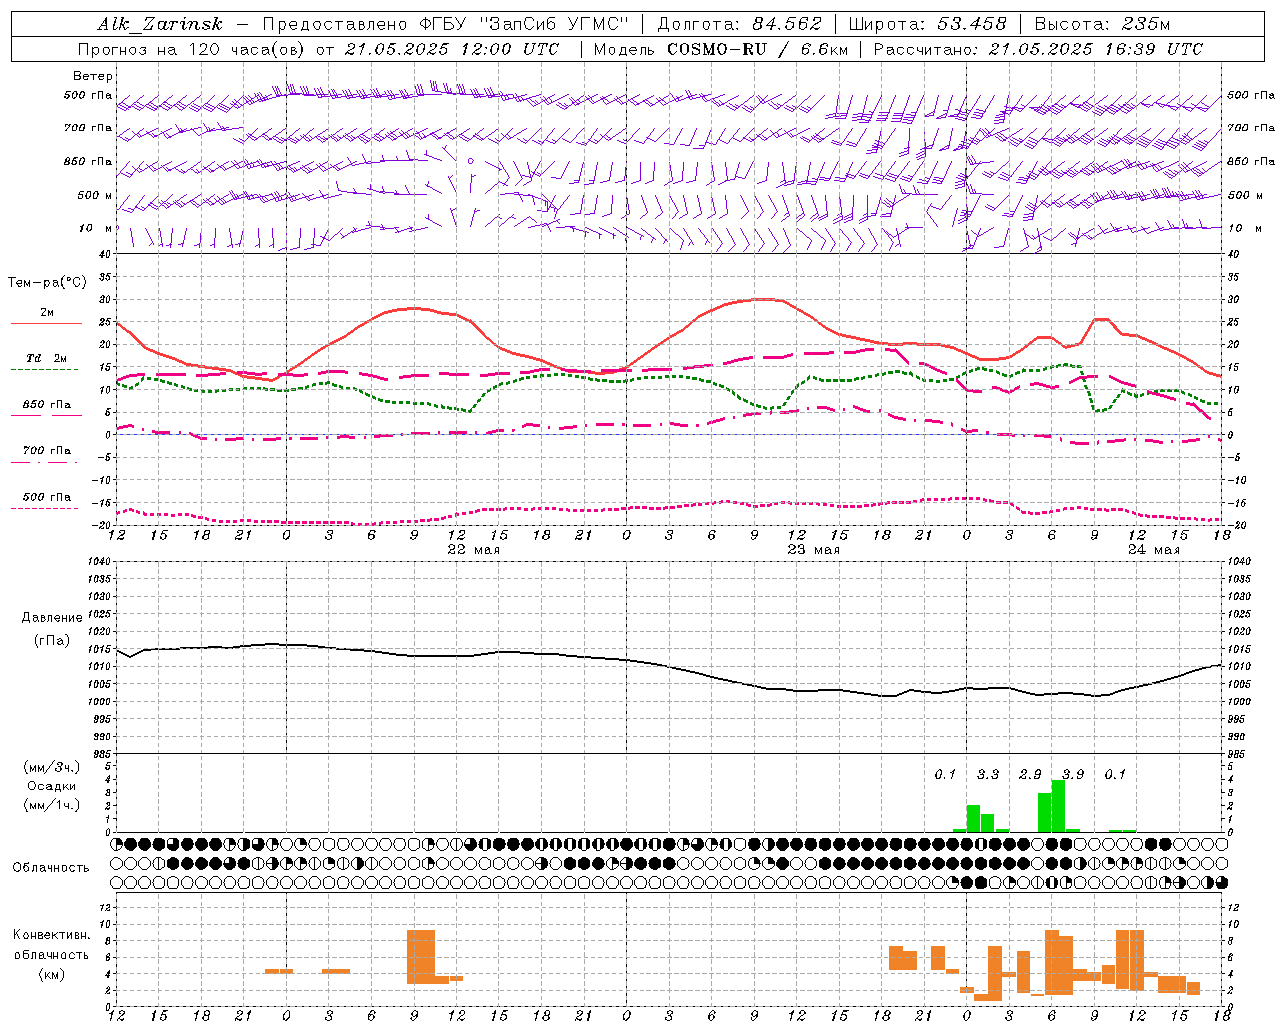This screenshot has width=1280, height=1024.
Task: Click the (мм/1ч.) precipitation unit label
Action: 51,805
